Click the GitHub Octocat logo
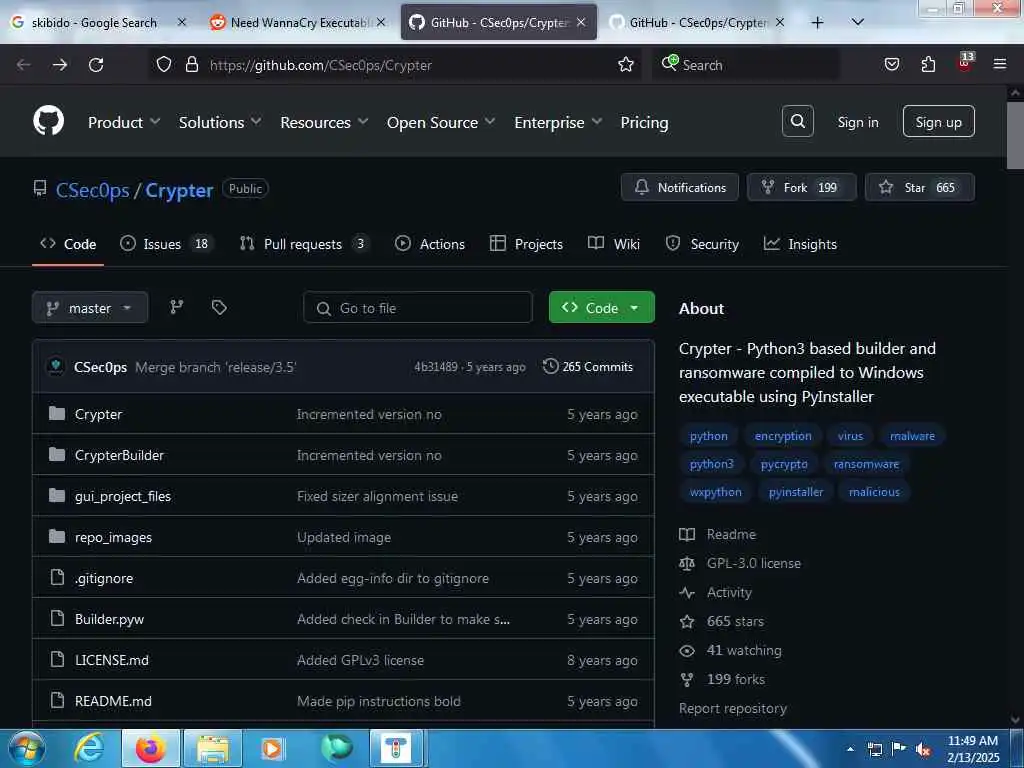The image size is (1024, 768). click(x=48, y=121)
